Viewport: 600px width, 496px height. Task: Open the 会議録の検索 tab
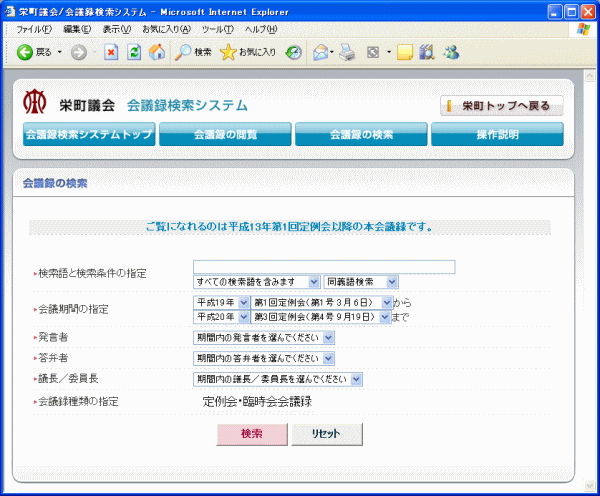361,134
